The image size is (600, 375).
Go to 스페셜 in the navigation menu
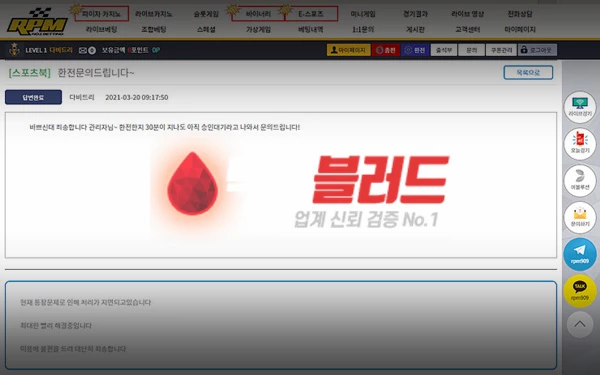pos(206,29)
